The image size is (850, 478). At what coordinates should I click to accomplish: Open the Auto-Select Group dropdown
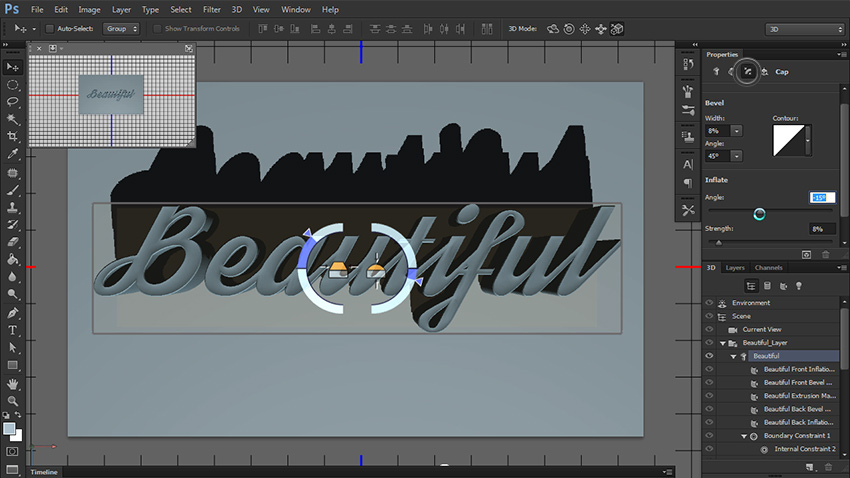click(121, 29)
